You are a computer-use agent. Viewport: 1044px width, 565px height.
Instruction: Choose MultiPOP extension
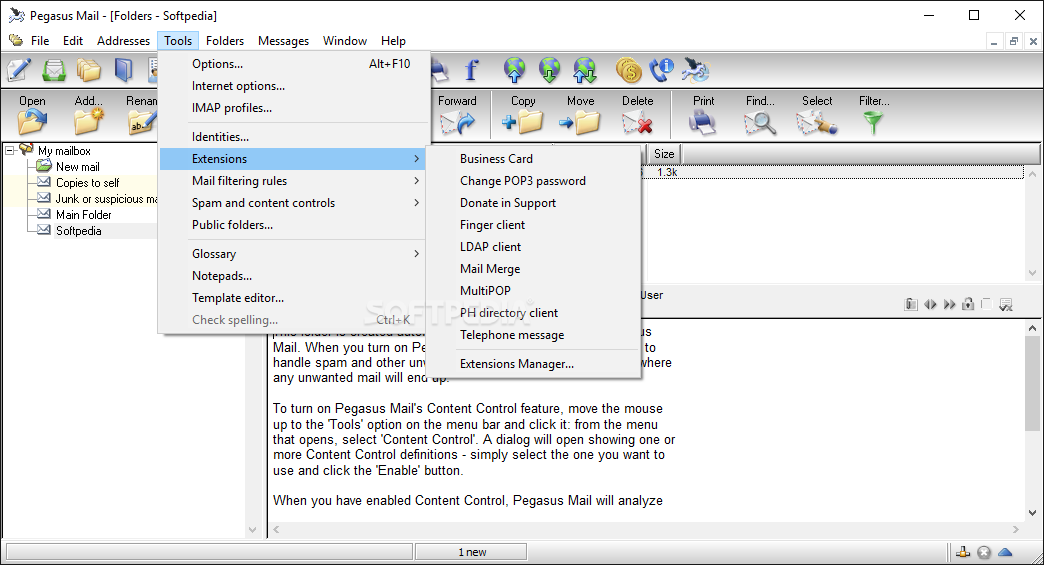(x=533, y=290)
